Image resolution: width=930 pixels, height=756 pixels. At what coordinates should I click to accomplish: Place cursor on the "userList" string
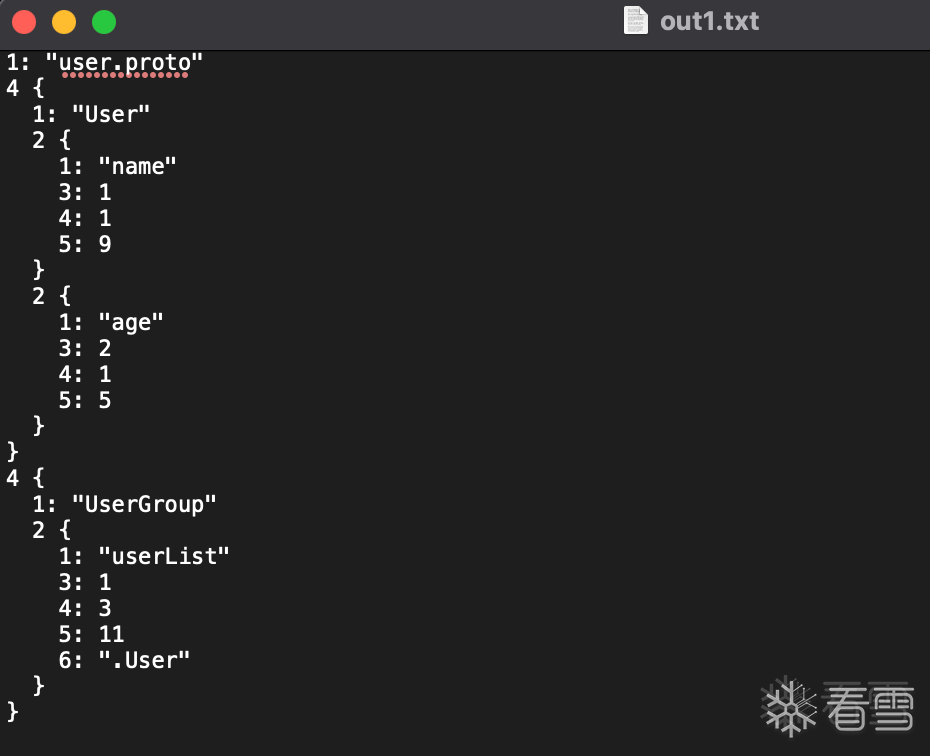pos(164,556)
